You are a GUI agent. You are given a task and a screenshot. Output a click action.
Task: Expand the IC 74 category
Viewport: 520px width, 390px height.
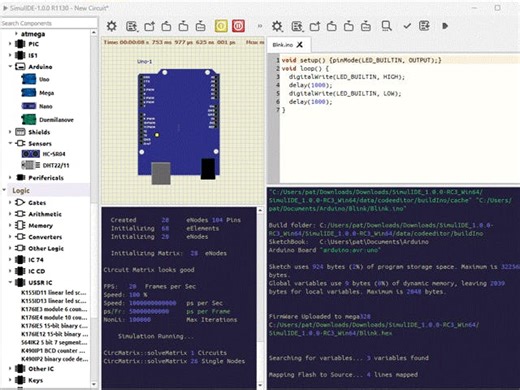click(x=10, y=259)
